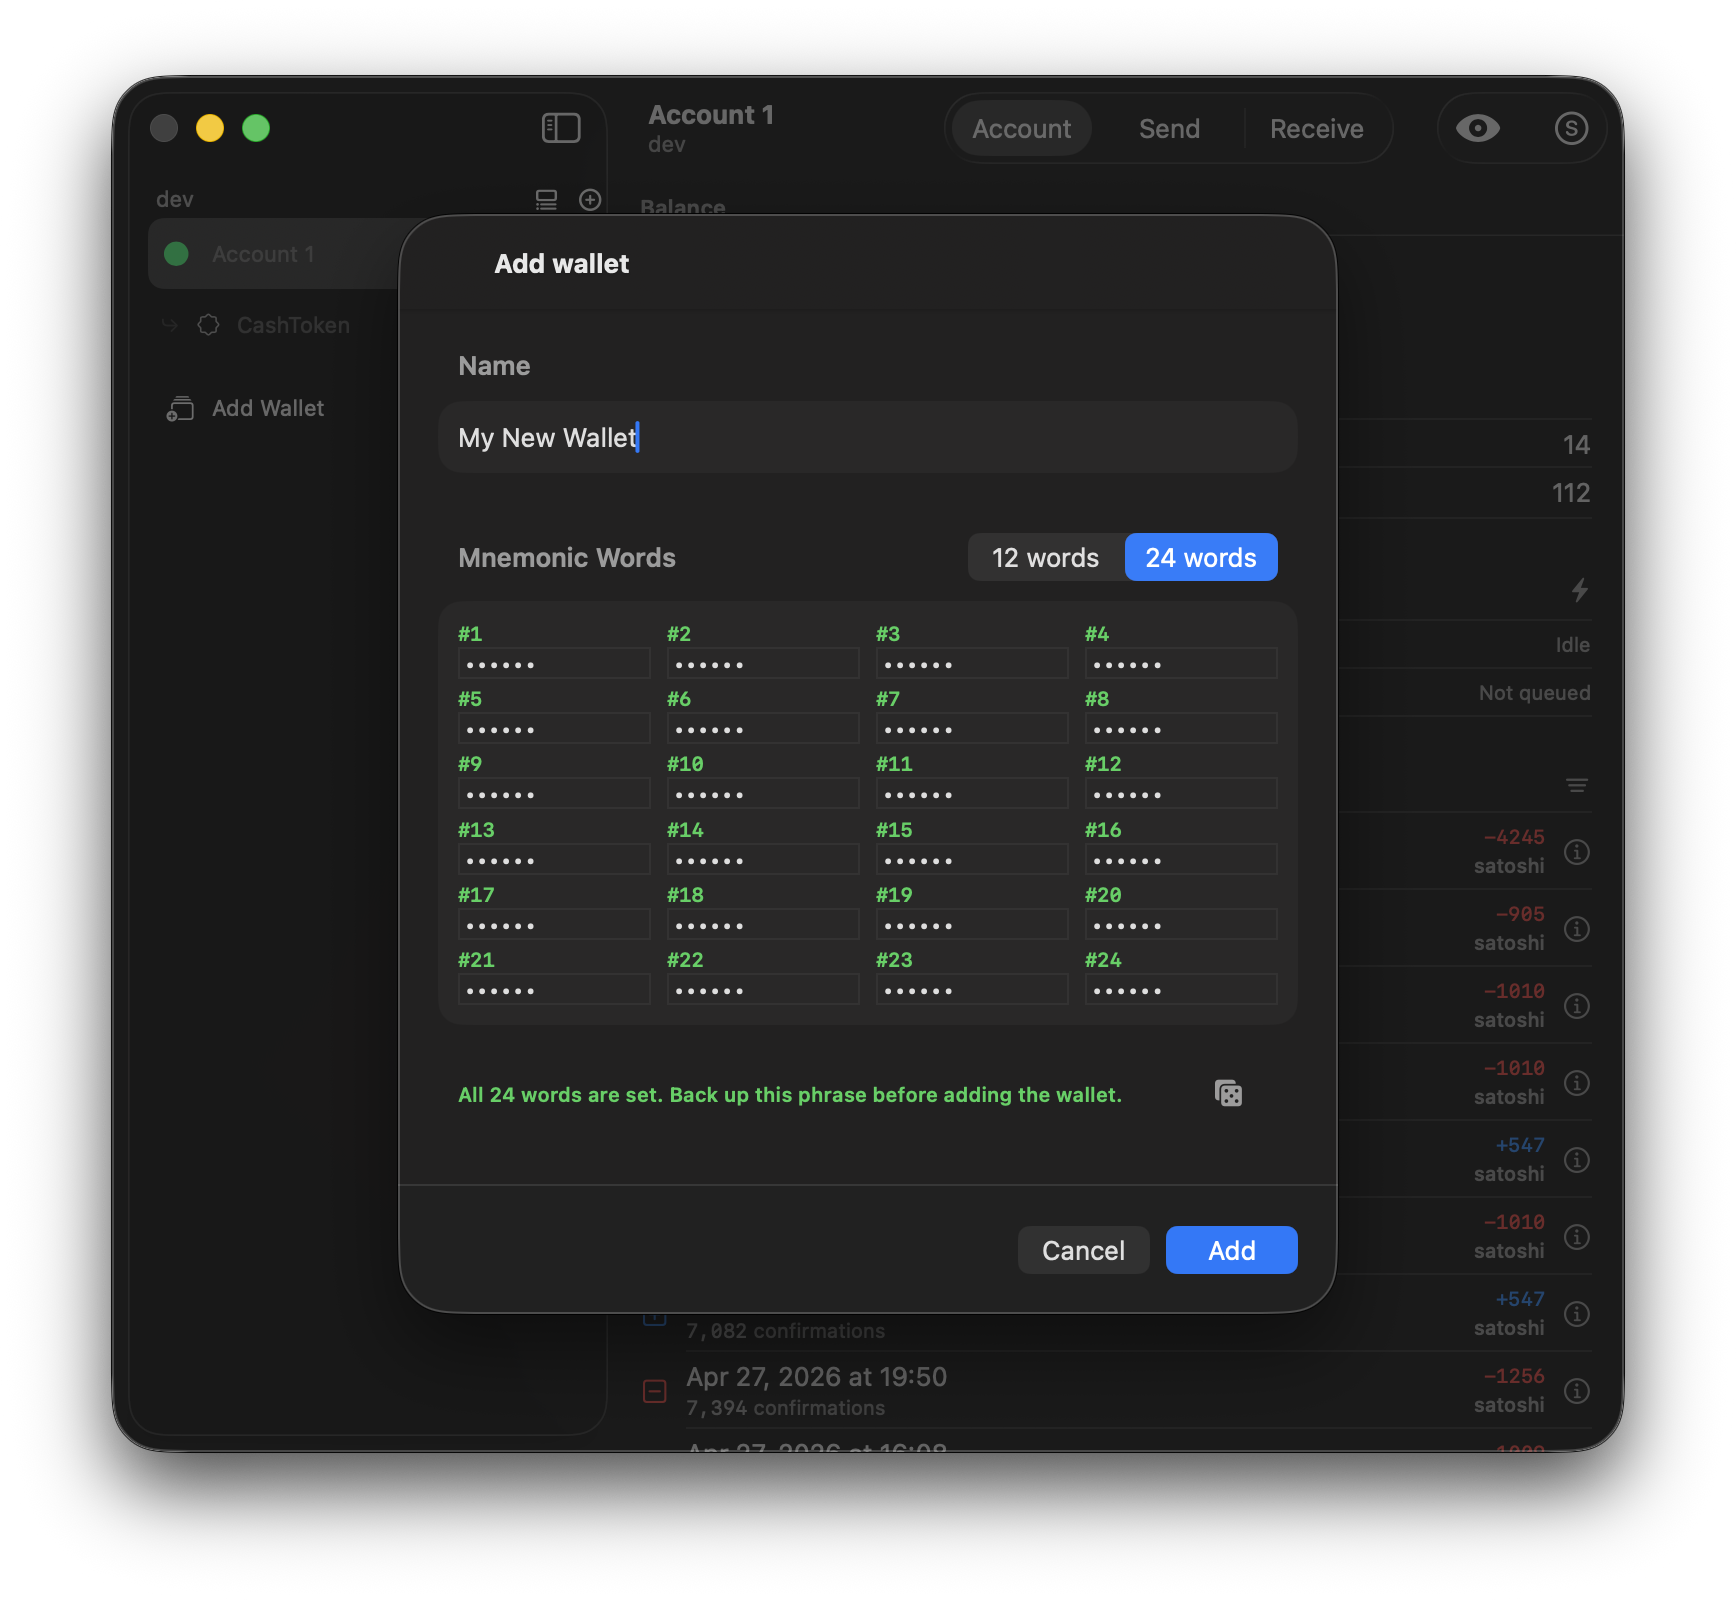Click mnemonic word field #20
Screen dimensions: 1736x1600
point(1181,924)
